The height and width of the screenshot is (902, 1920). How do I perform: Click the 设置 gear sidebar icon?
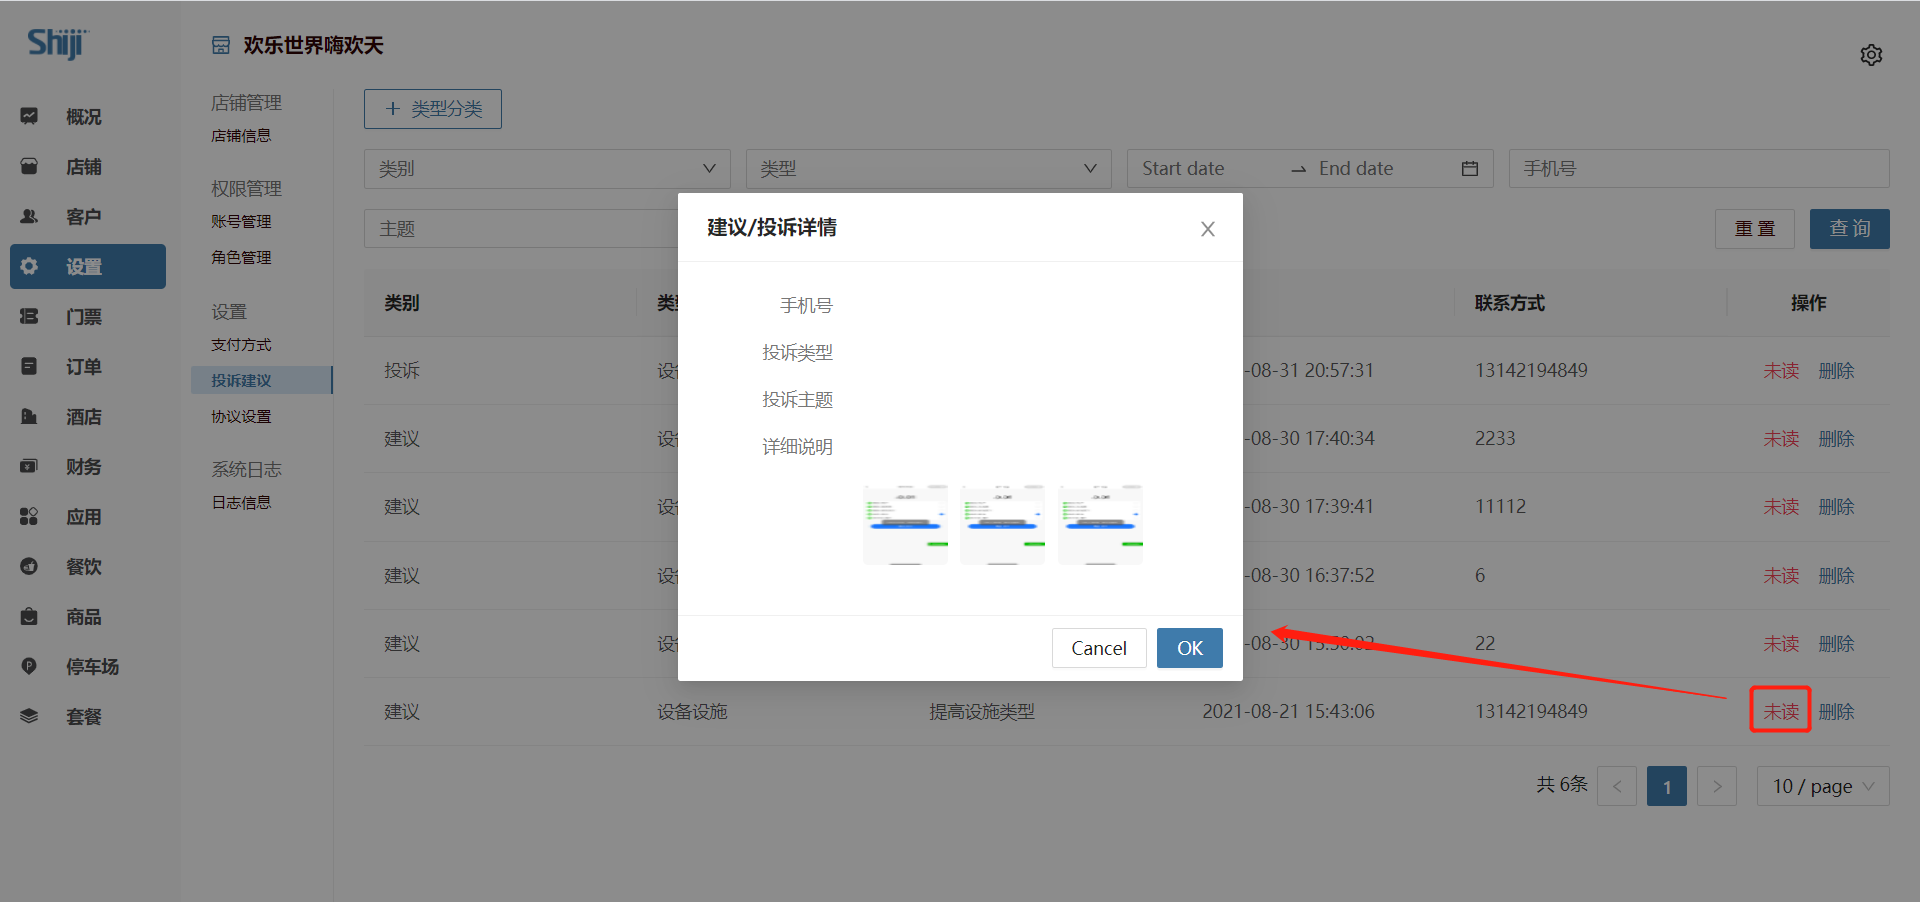coord(29,266)
